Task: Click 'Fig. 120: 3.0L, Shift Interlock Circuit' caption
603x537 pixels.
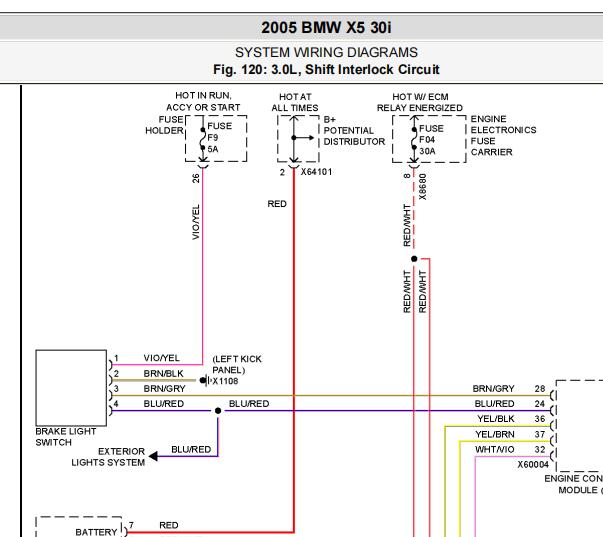Action: click(326, 70)
